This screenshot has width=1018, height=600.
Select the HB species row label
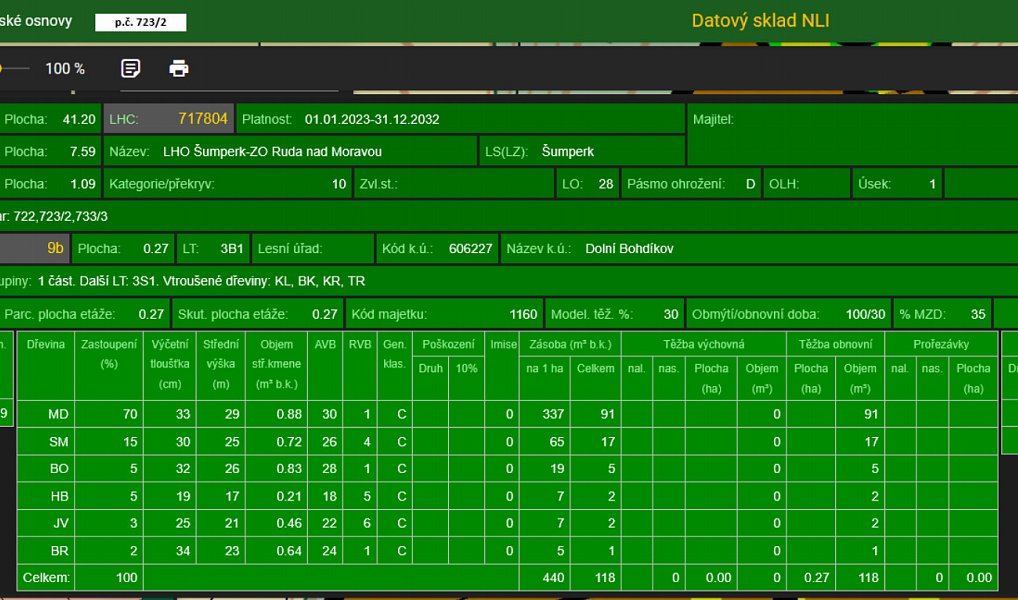tap(59, 497)
